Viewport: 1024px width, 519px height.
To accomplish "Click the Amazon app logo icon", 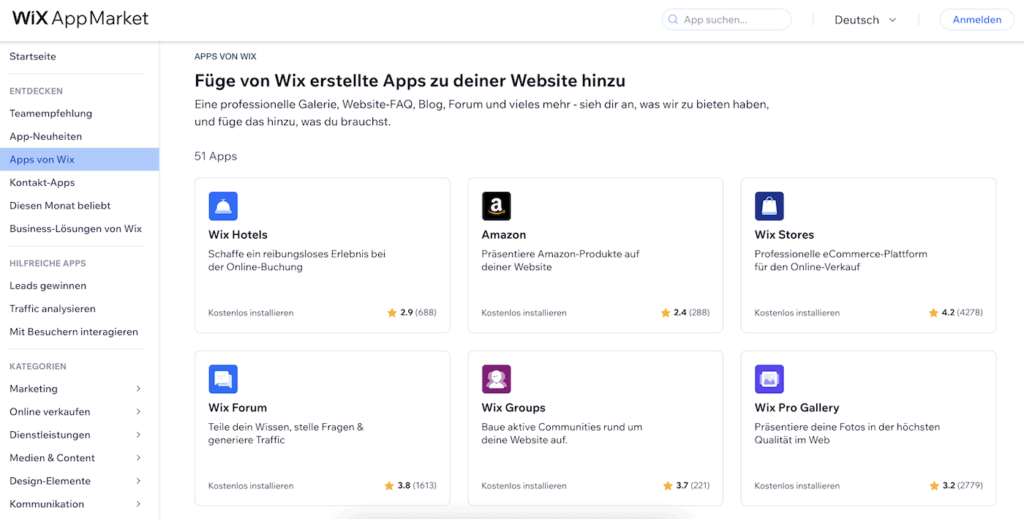I will 496,206.
